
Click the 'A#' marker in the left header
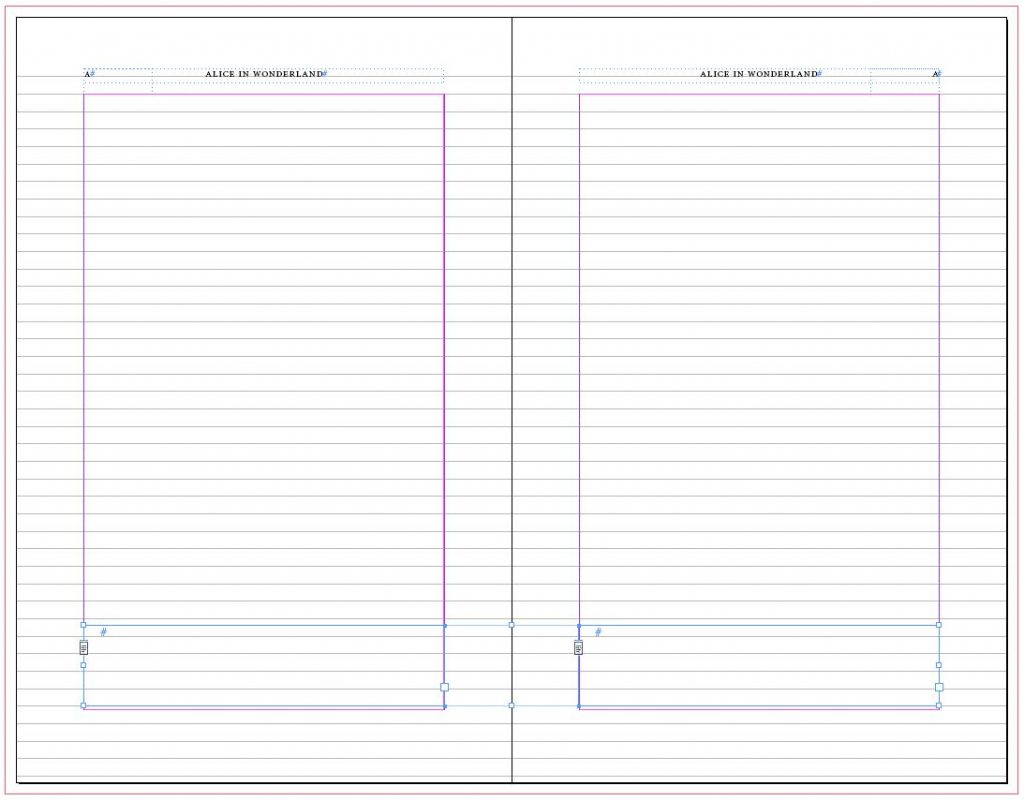(x=87, y=72)
